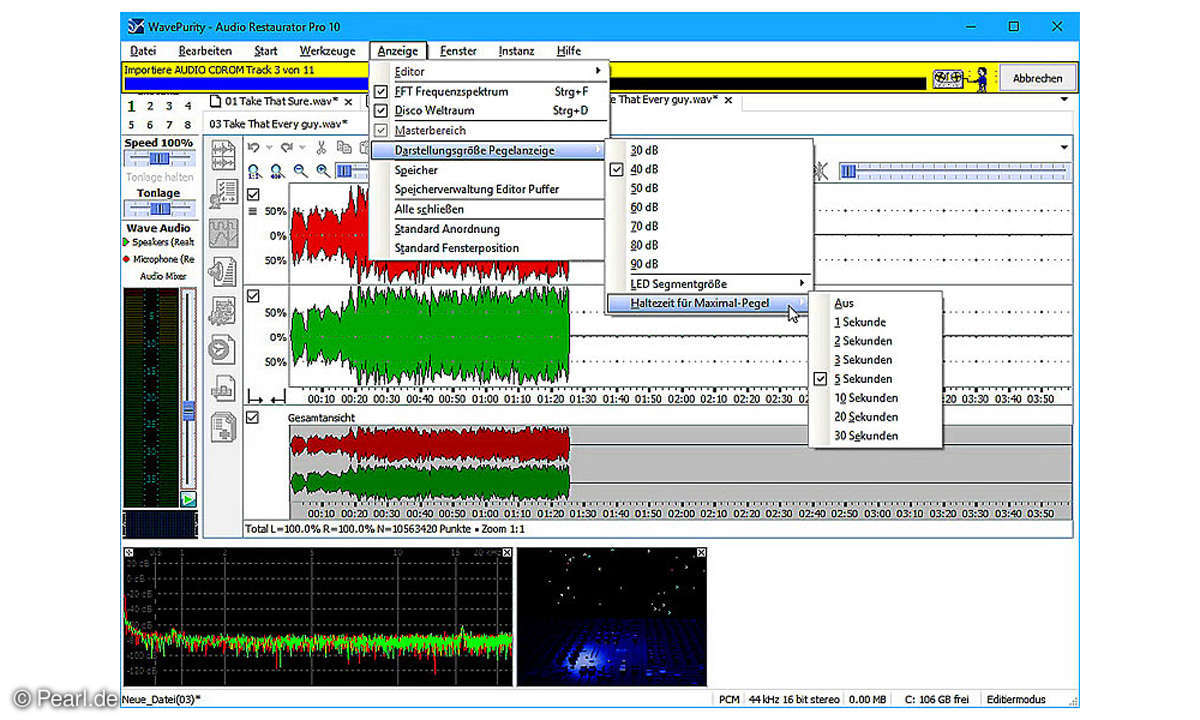Click the Speed slider

pos(159,159)
